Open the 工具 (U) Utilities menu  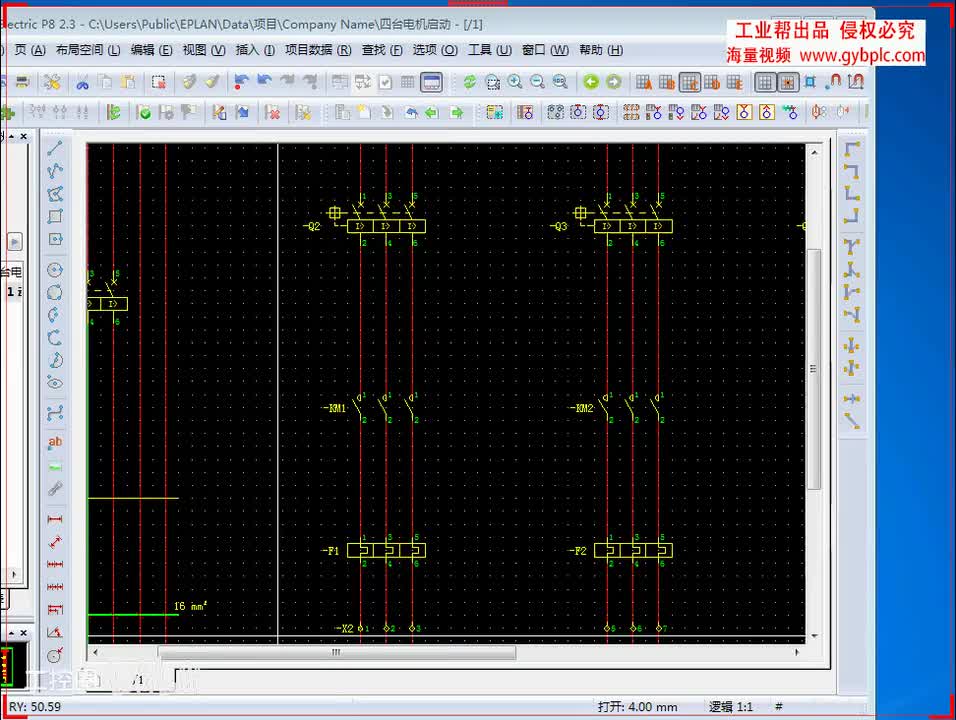[x=490, y=50]
